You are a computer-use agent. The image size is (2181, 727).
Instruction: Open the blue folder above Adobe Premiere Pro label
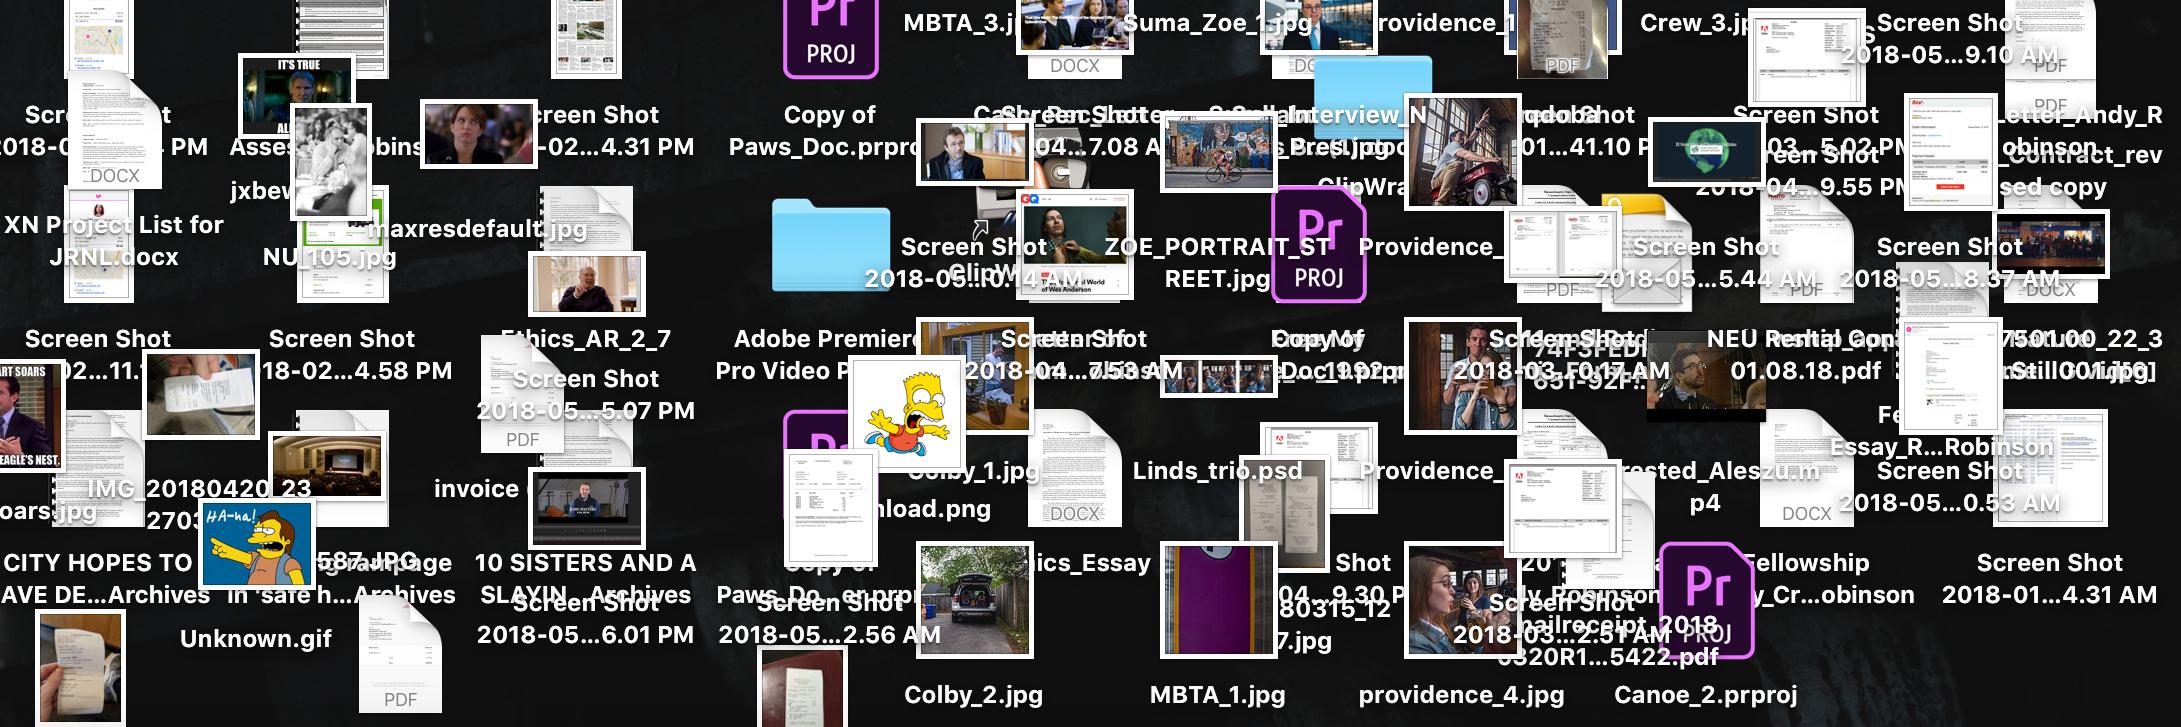point(830,245)
